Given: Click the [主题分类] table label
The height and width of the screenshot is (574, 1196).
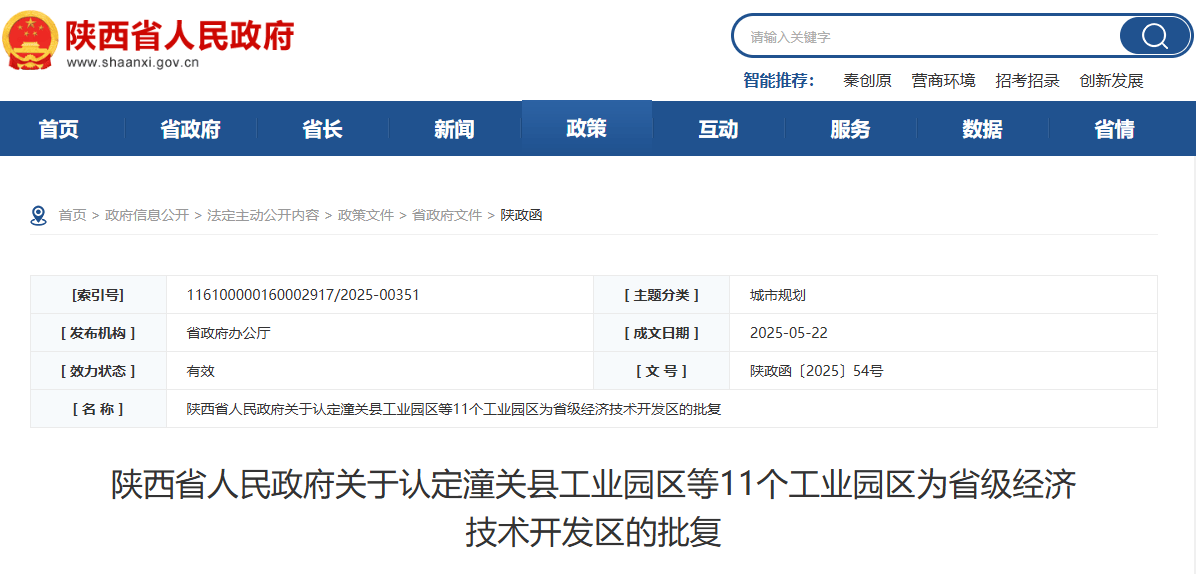Looking at the screenshot, I should tap(661, 295).
